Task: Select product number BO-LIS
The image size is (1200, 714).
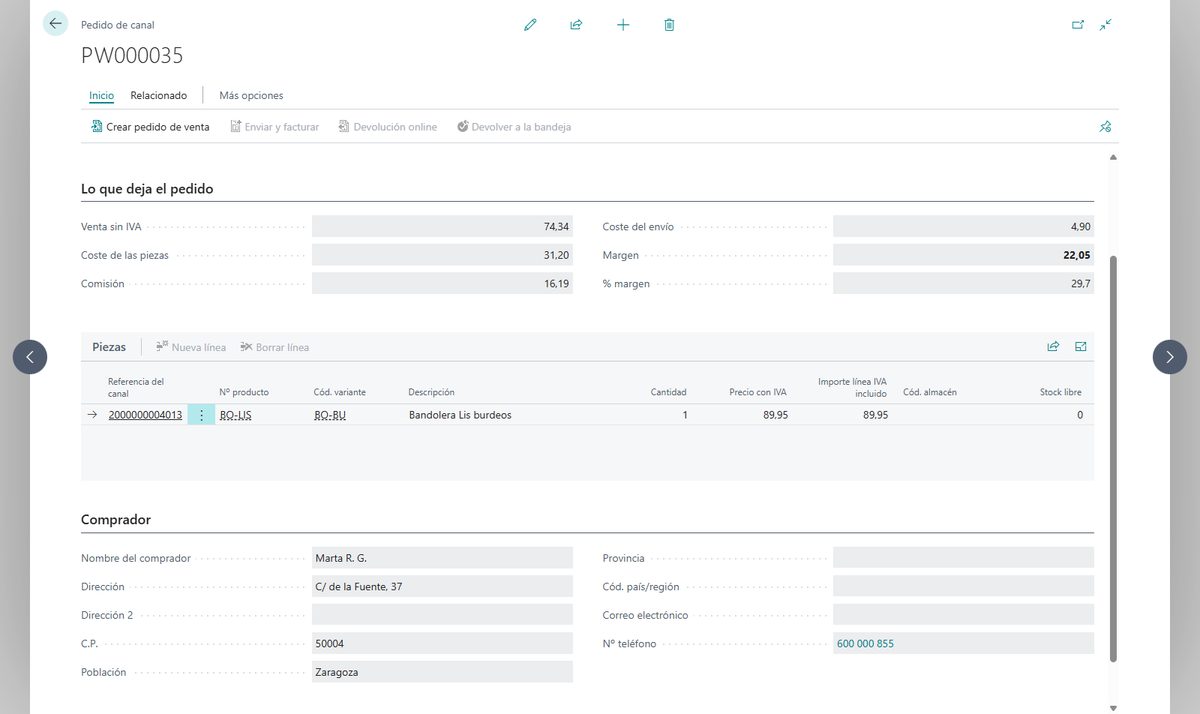Action: [x=236, y=415]
